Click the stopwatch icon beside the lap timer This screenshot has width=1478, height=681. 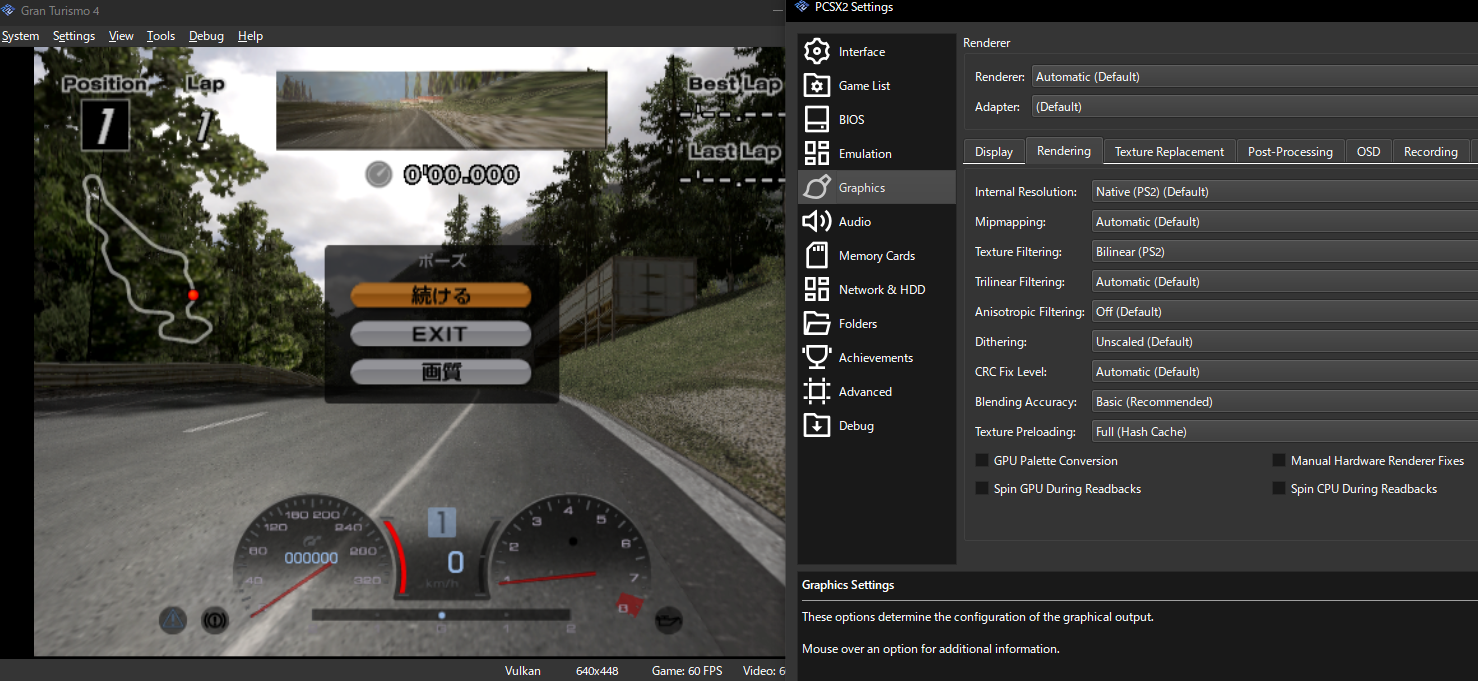[x=379, y=174]
